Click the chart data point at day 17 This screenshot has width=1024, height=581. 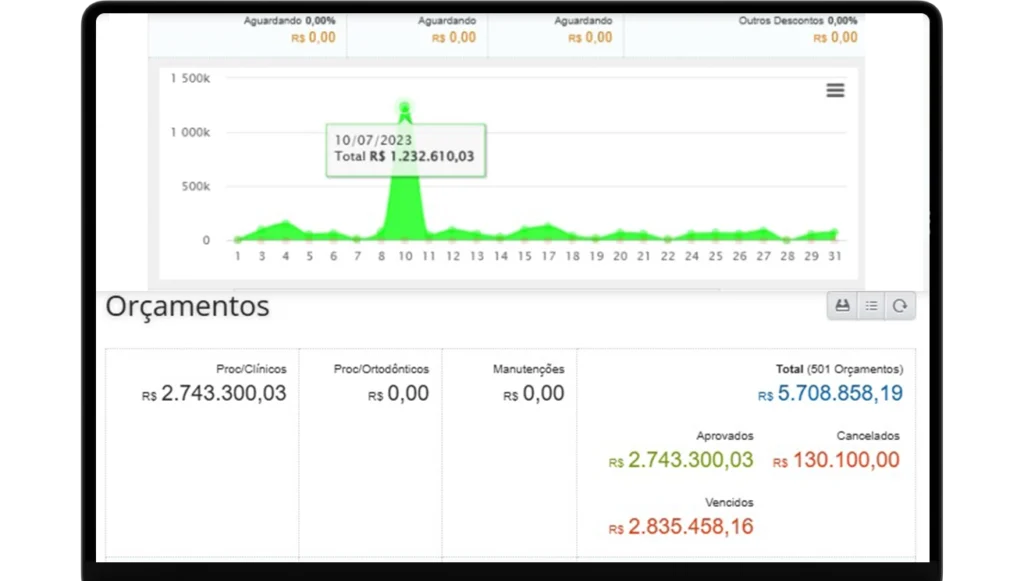pos(548,227)
